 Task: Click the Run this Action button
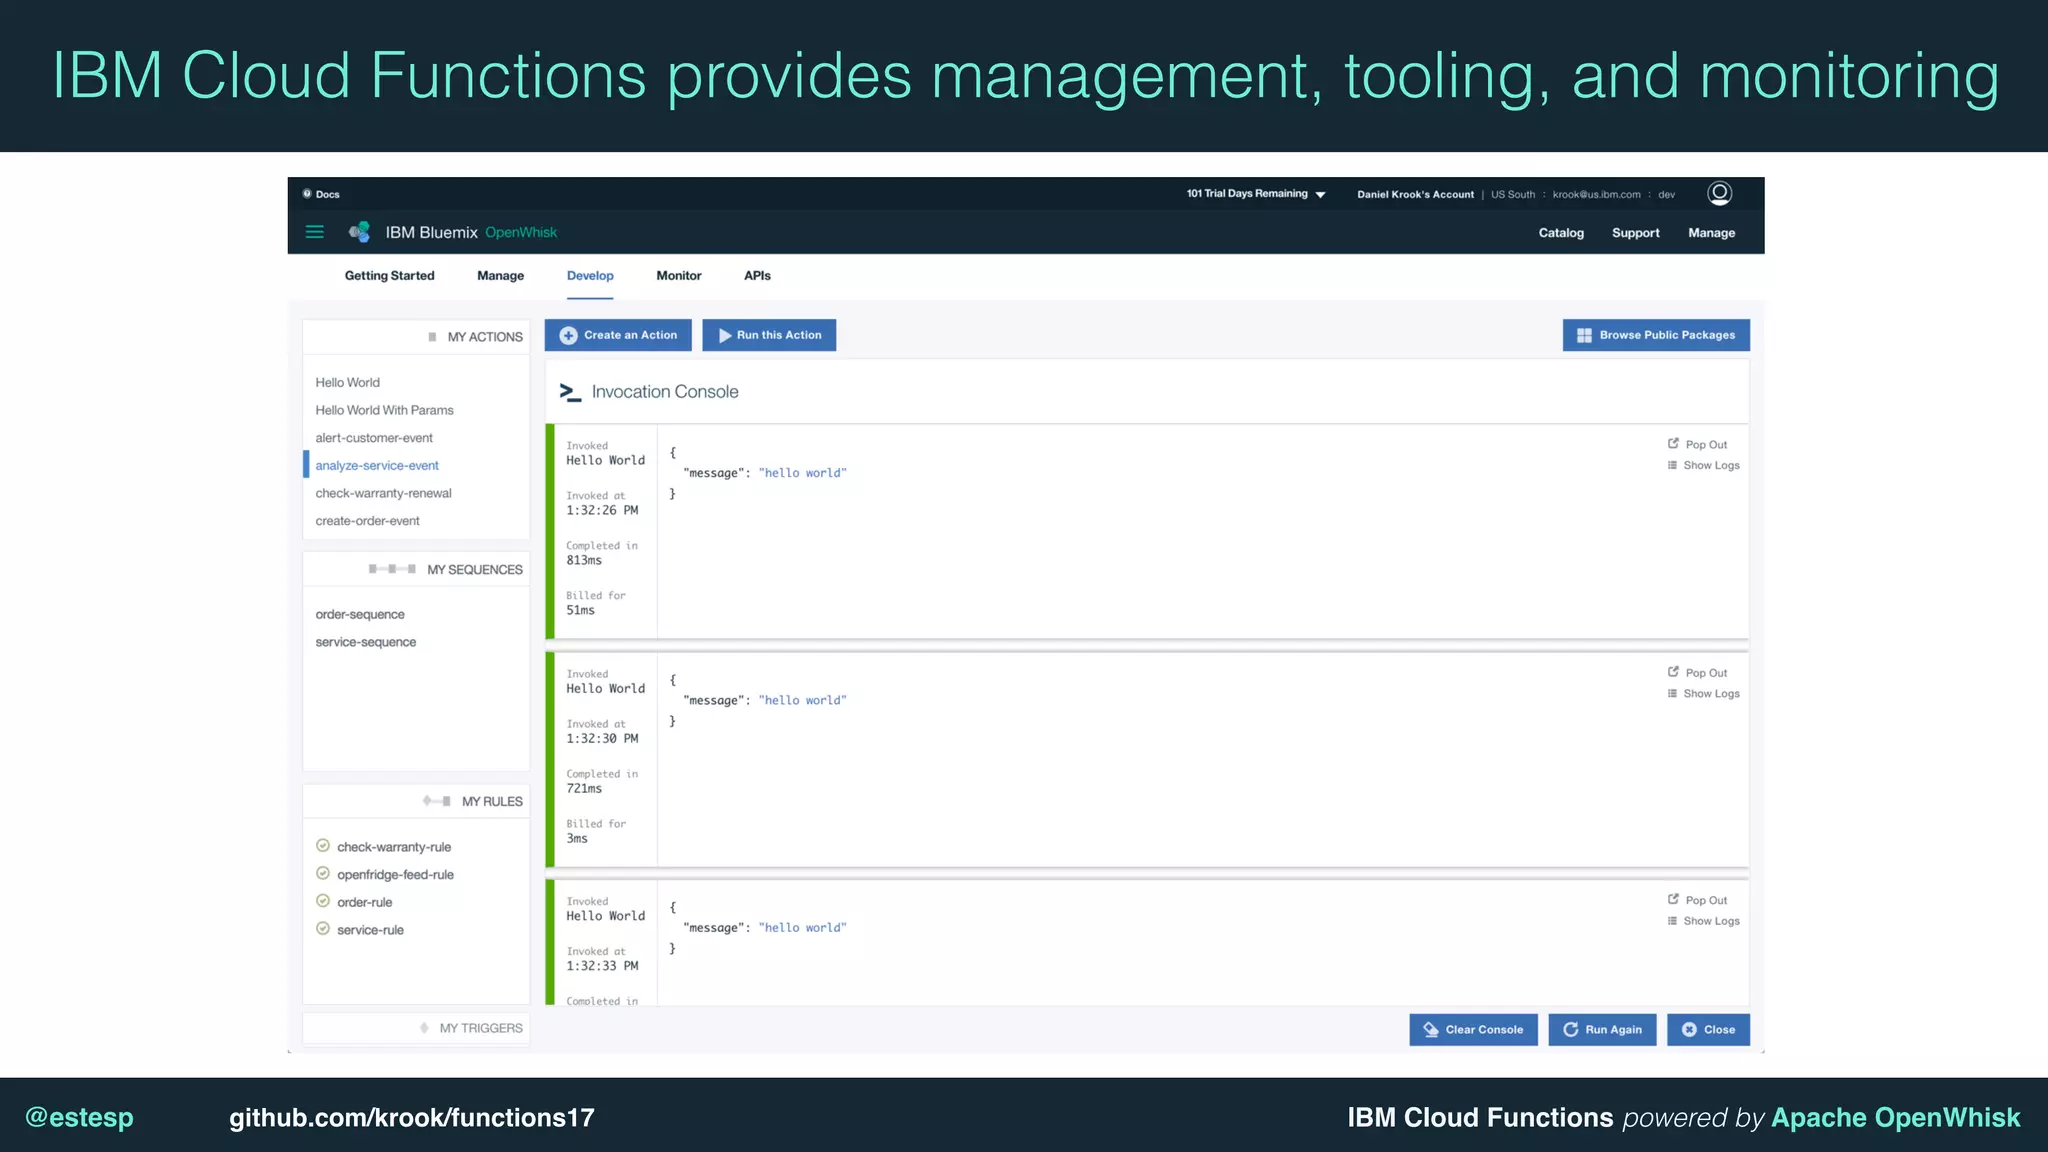769,335
